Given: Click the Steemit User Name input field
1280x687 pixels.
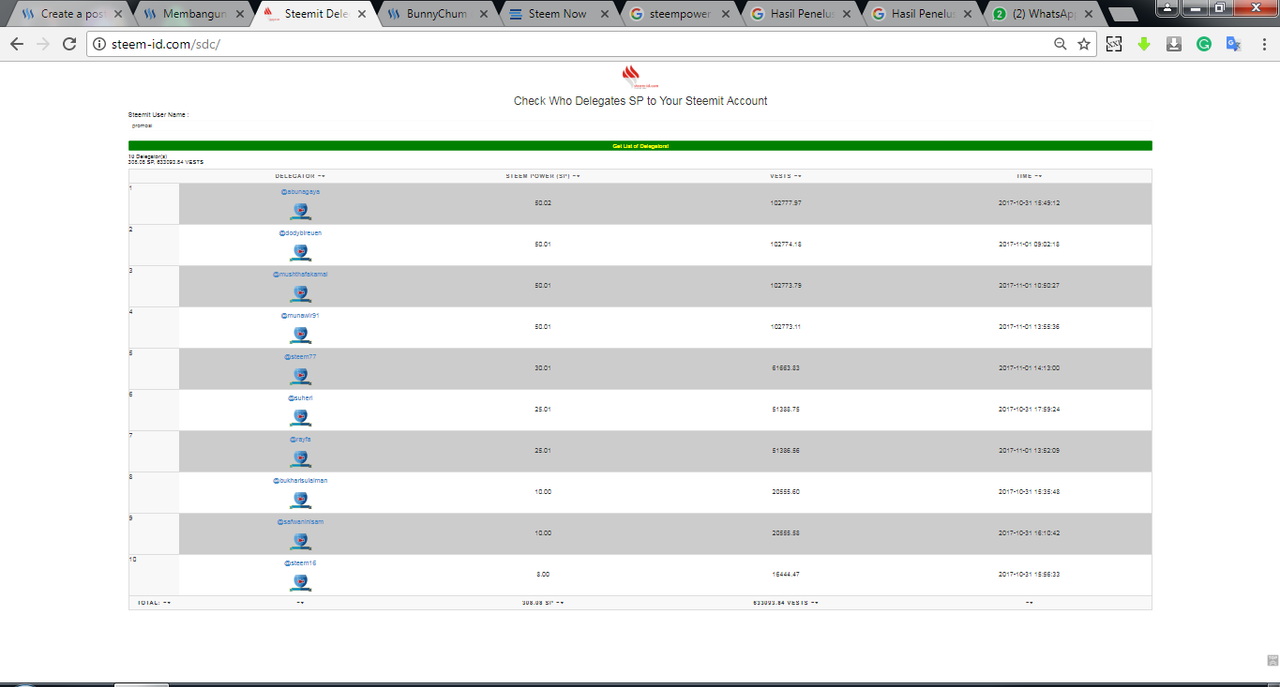Looking at the screenshot, I should [640, 126].
